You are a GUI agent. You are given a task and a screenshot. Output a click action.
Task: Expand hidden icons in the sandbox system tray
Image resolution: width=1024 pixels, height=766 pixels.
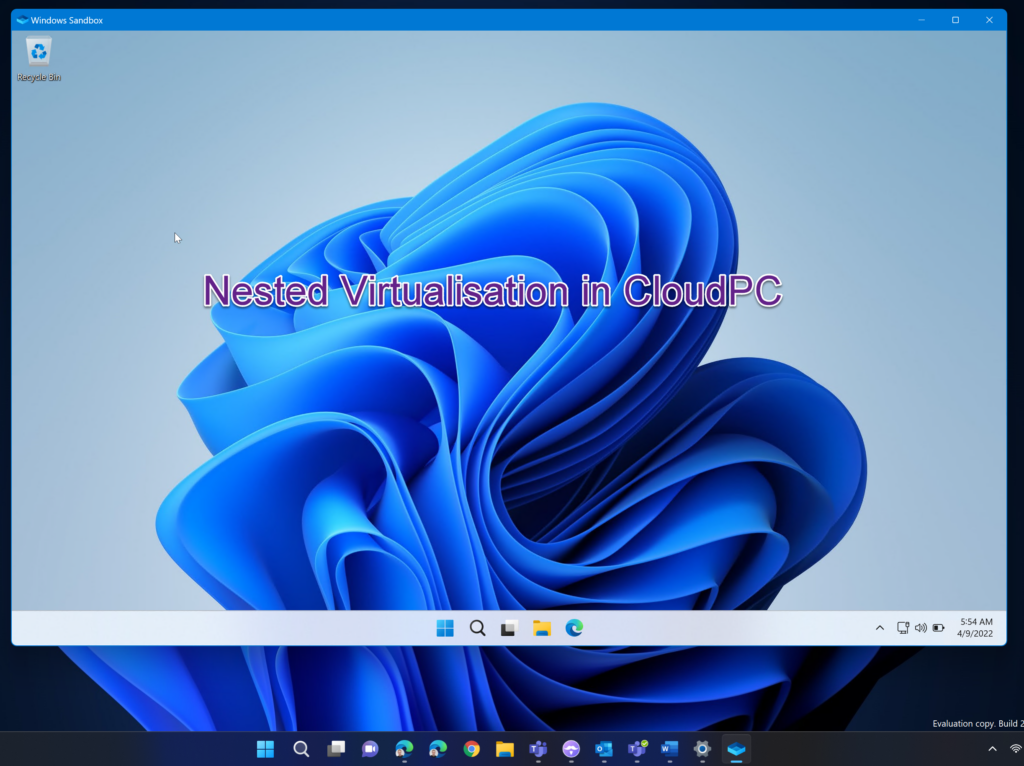click(879, 627)
